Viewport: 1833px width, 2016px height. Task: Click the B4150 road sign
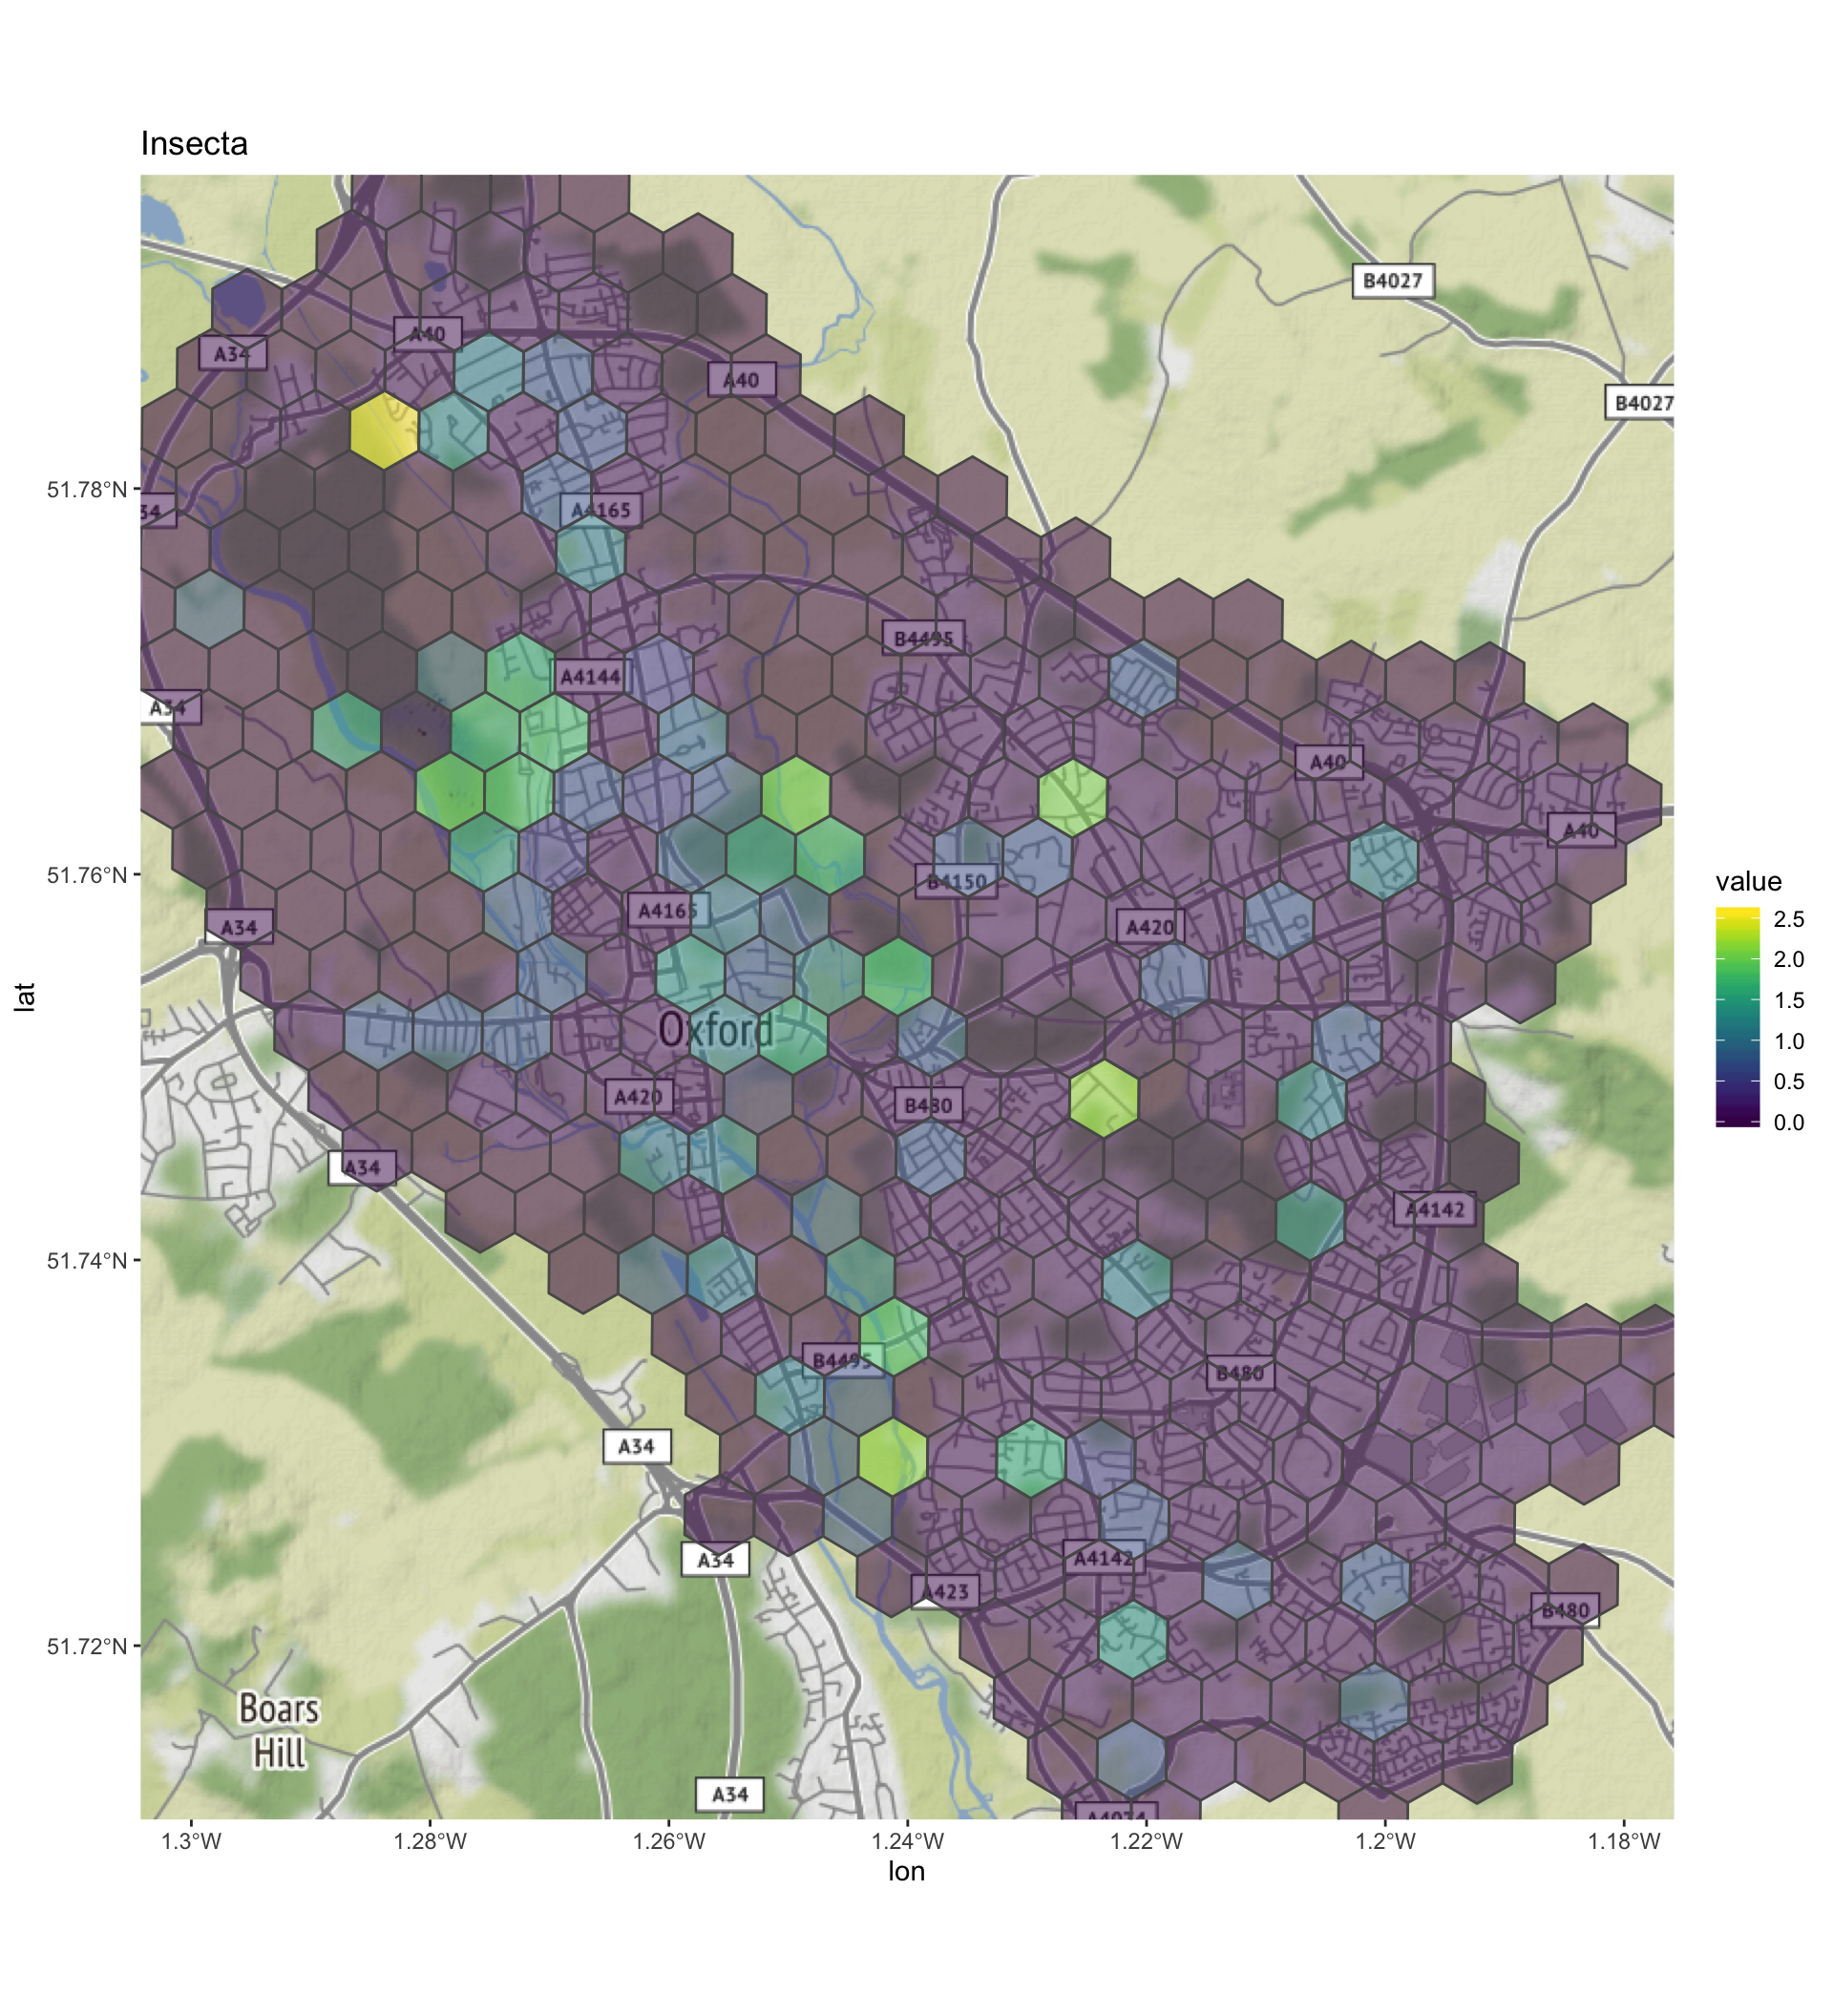pos(956,882)
